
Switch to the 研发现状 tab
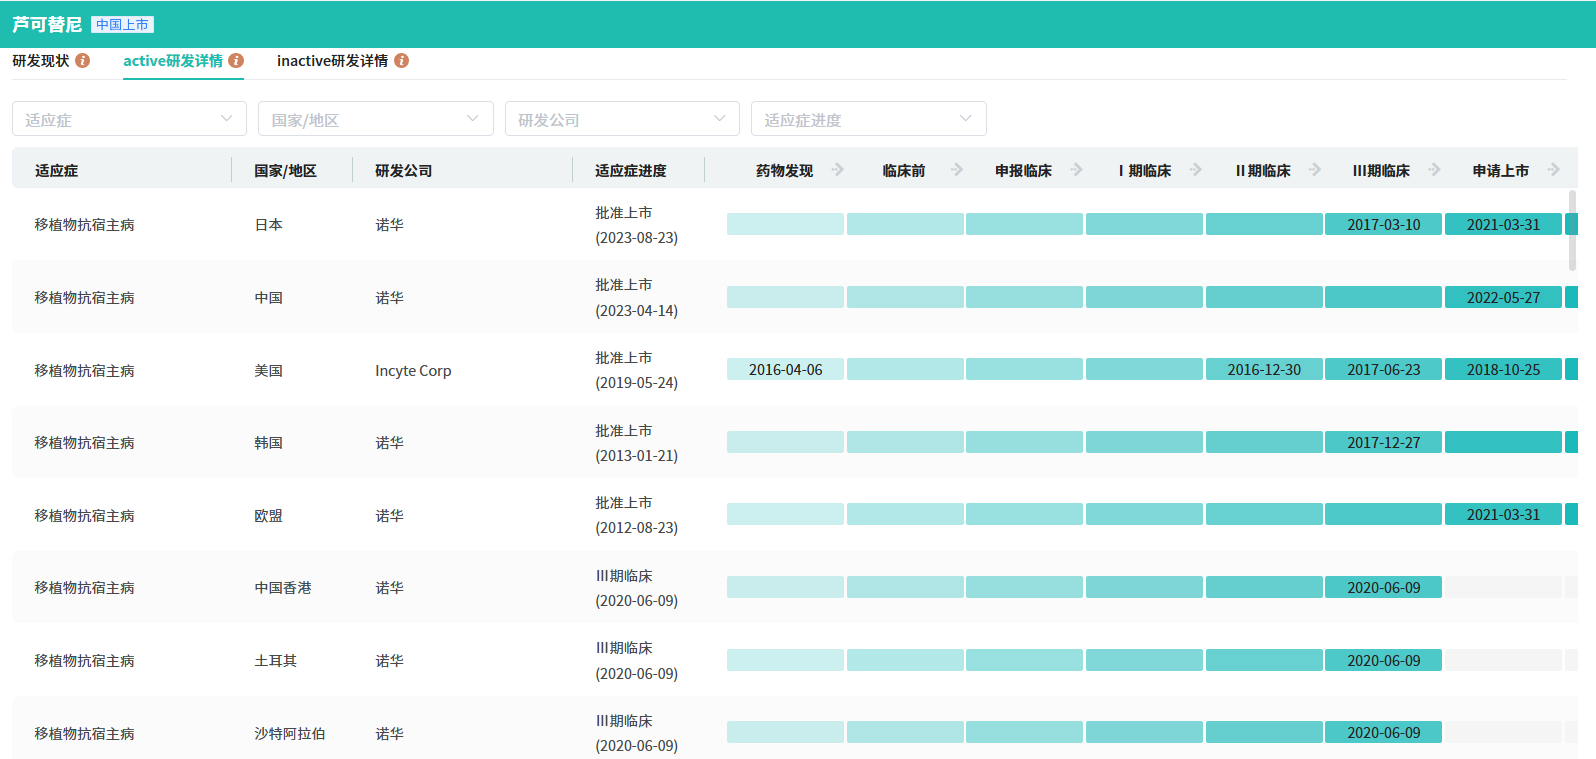coord(41,61)
